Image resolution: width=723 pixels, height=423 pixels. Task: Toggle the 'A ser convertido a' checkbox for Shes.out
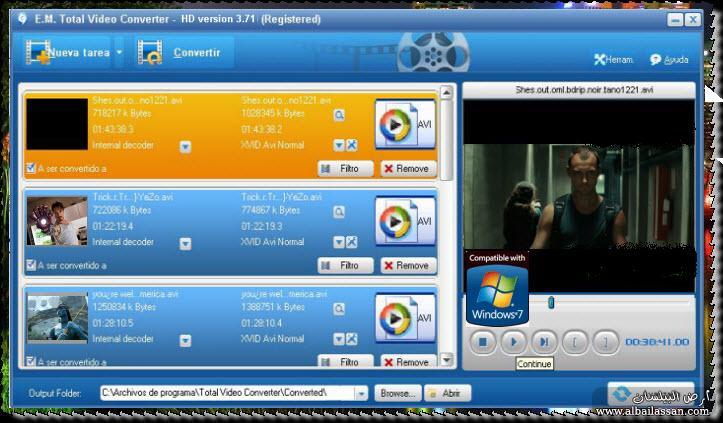click(x=31, y=168)
